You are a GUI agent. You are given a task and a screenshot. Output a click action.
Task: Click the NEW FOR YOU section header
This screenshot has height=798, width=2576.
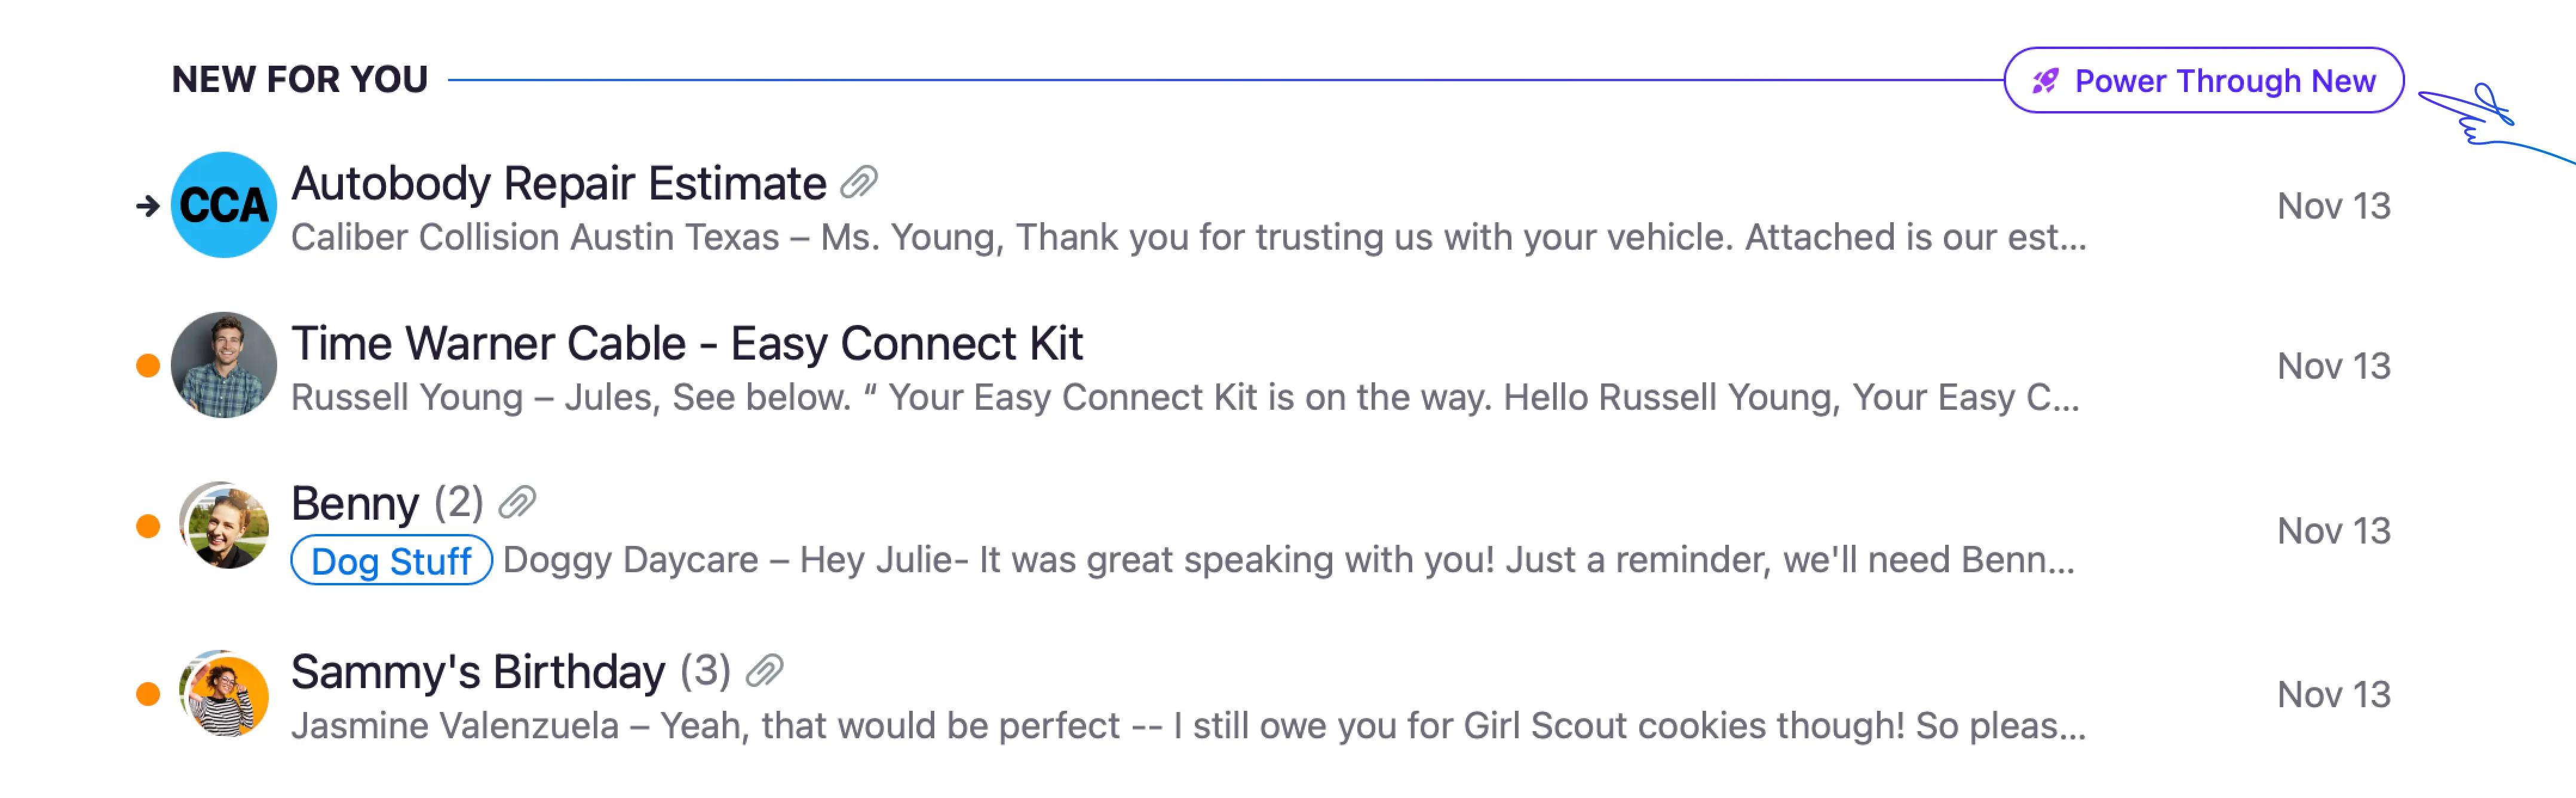pyautogui.click(x=300, y=79)
